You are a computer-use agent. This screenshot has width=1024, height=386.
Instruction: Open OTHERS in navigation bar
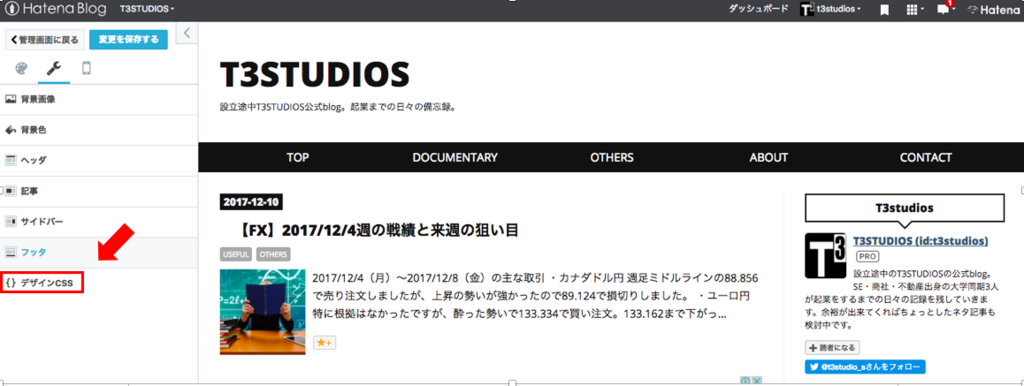[612, 157]
